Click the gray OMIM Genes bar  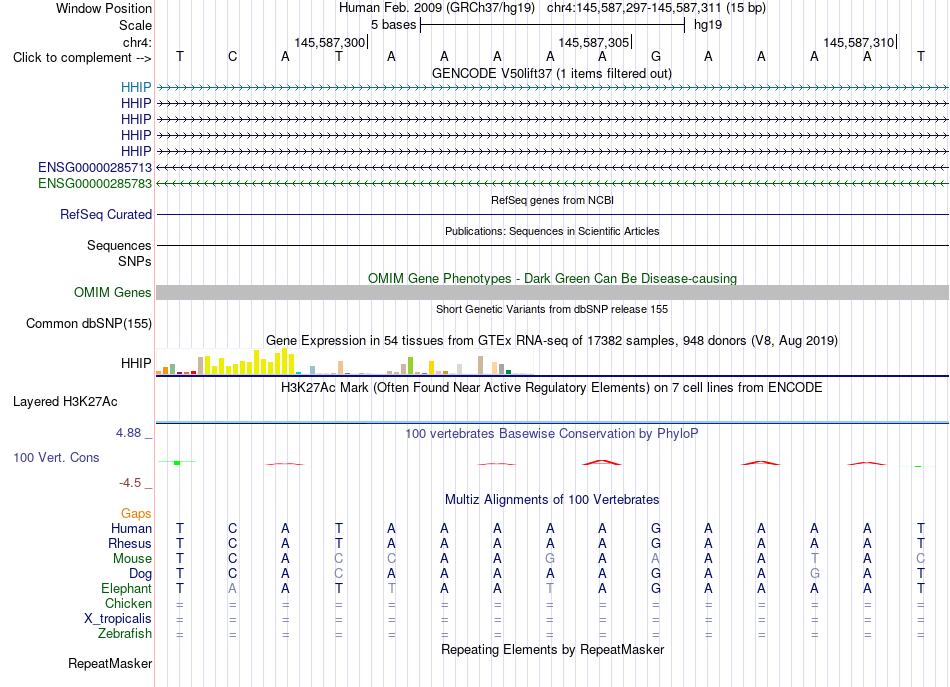coord(552,293)
